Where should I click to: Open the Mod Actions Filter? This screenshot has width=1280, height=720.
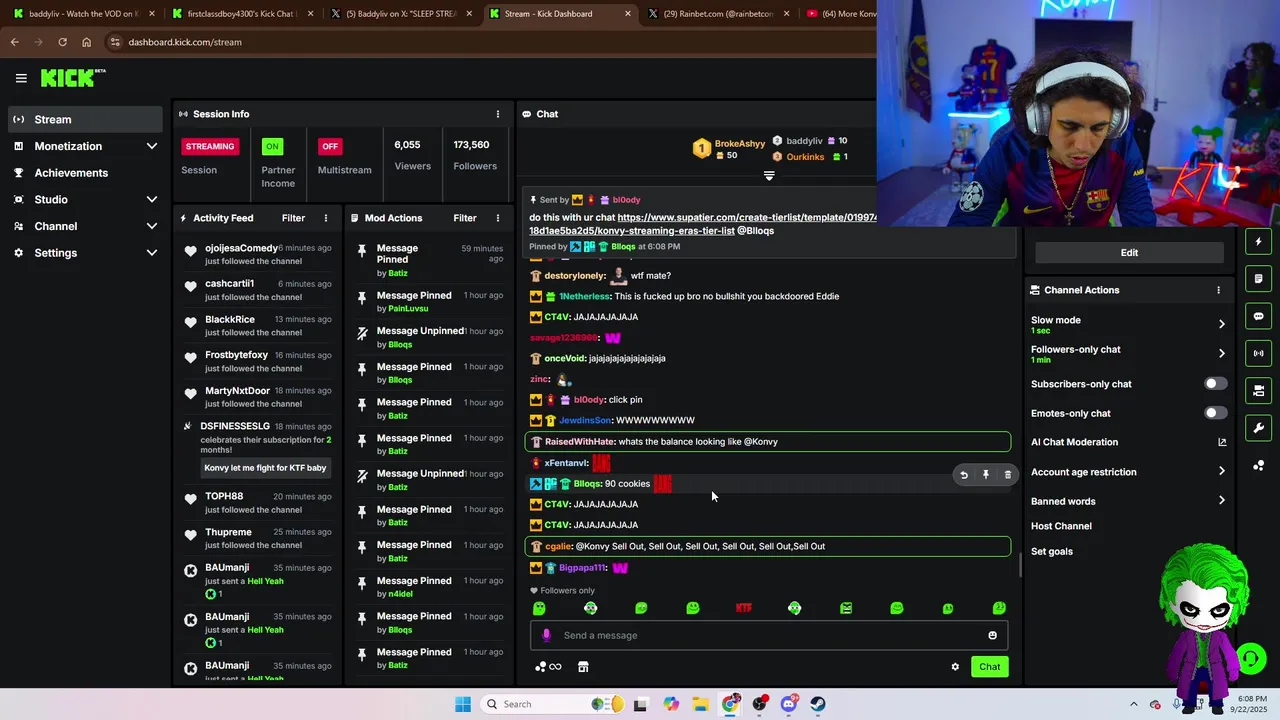(x=465, y=218)
